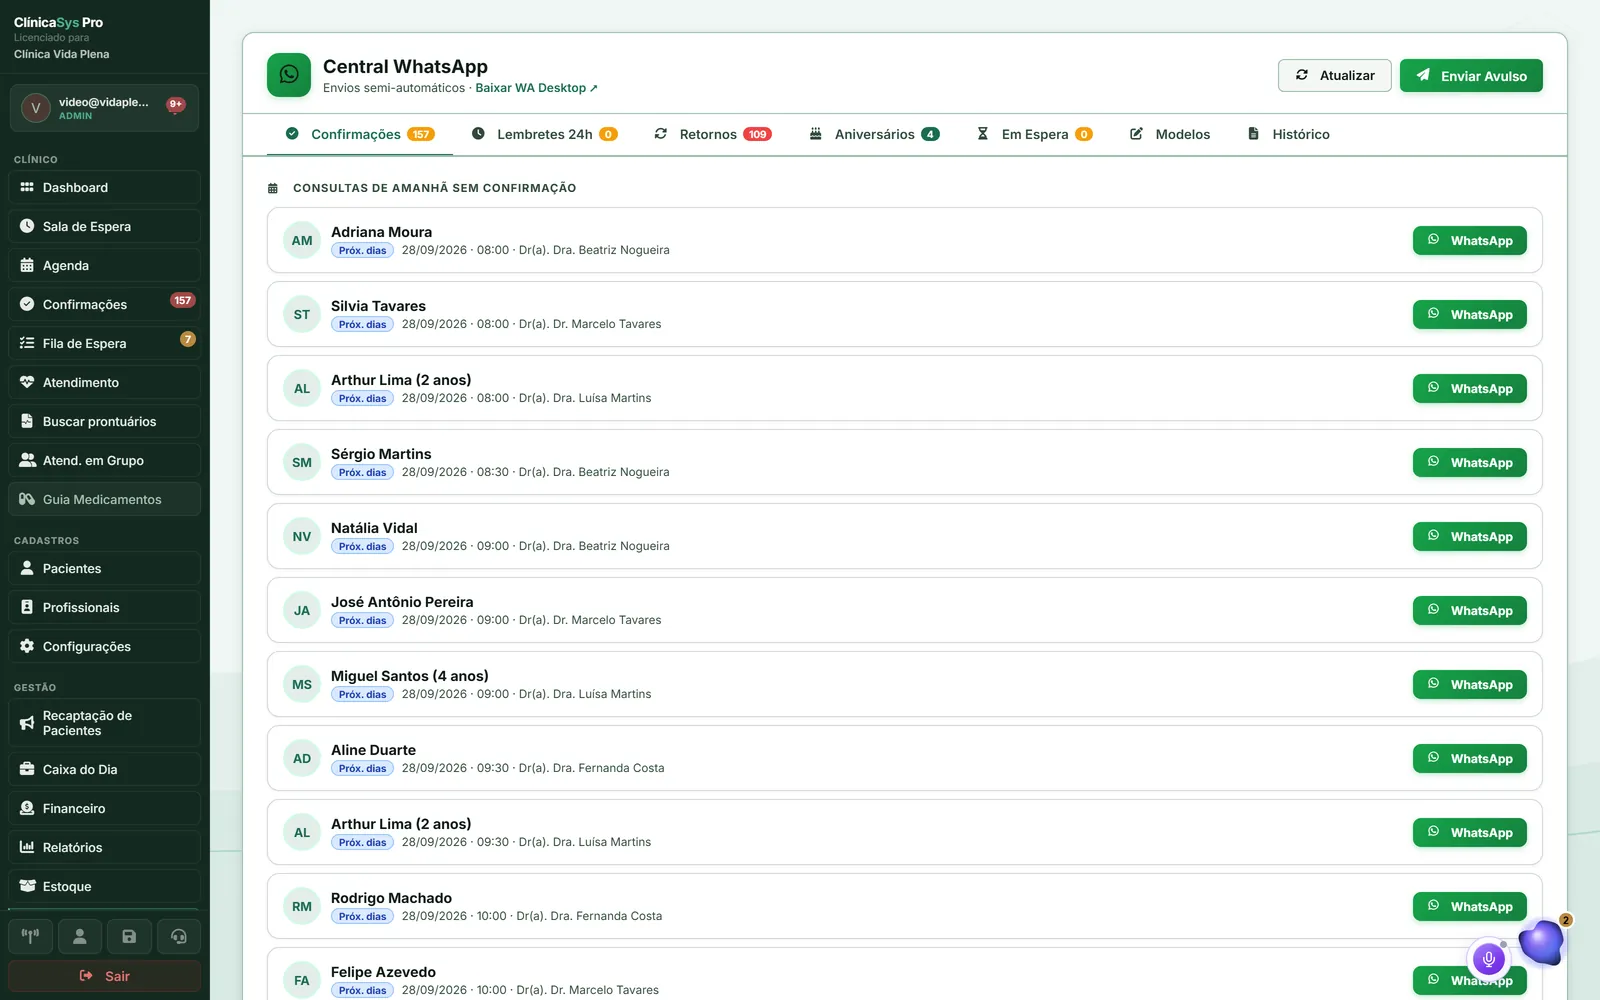
Task: Open the Retornos tab
Action: 713,134
